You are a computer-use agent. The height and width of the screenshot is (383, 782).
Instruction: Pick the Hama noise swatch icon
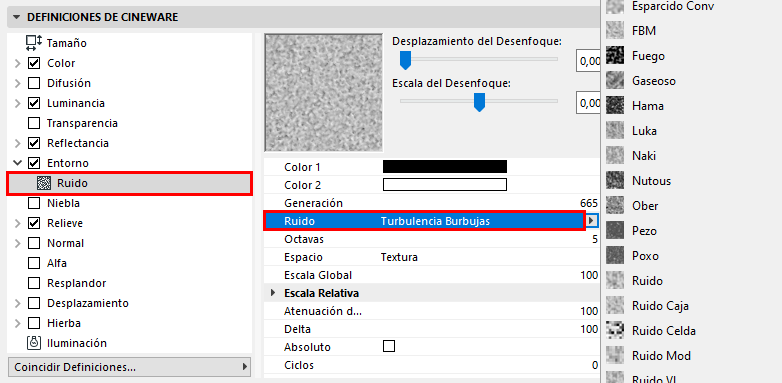point(615,105)
